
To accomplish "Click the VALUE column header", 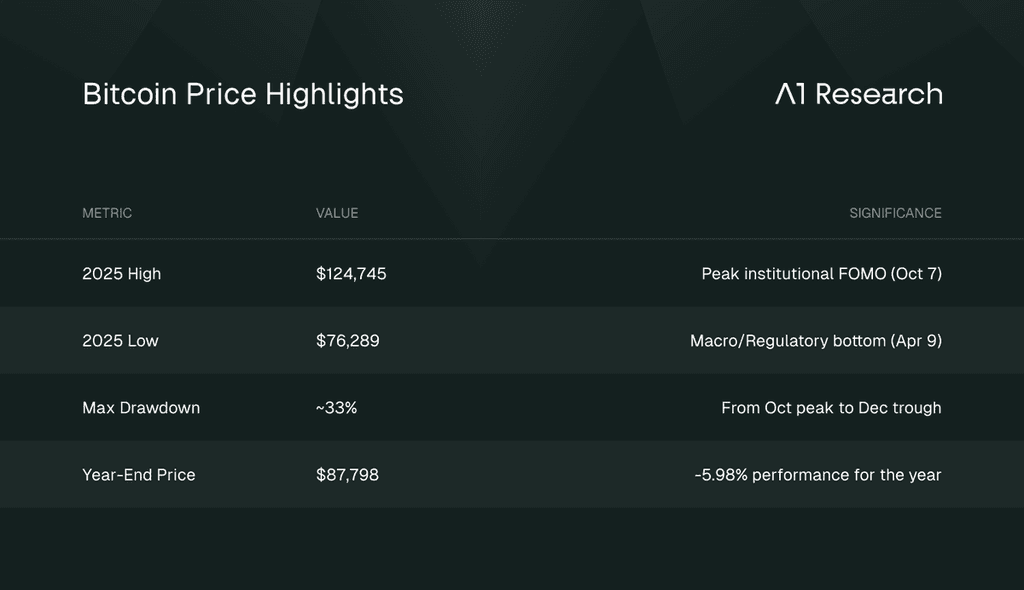I will pyautogui.click(x=337, y=213).
